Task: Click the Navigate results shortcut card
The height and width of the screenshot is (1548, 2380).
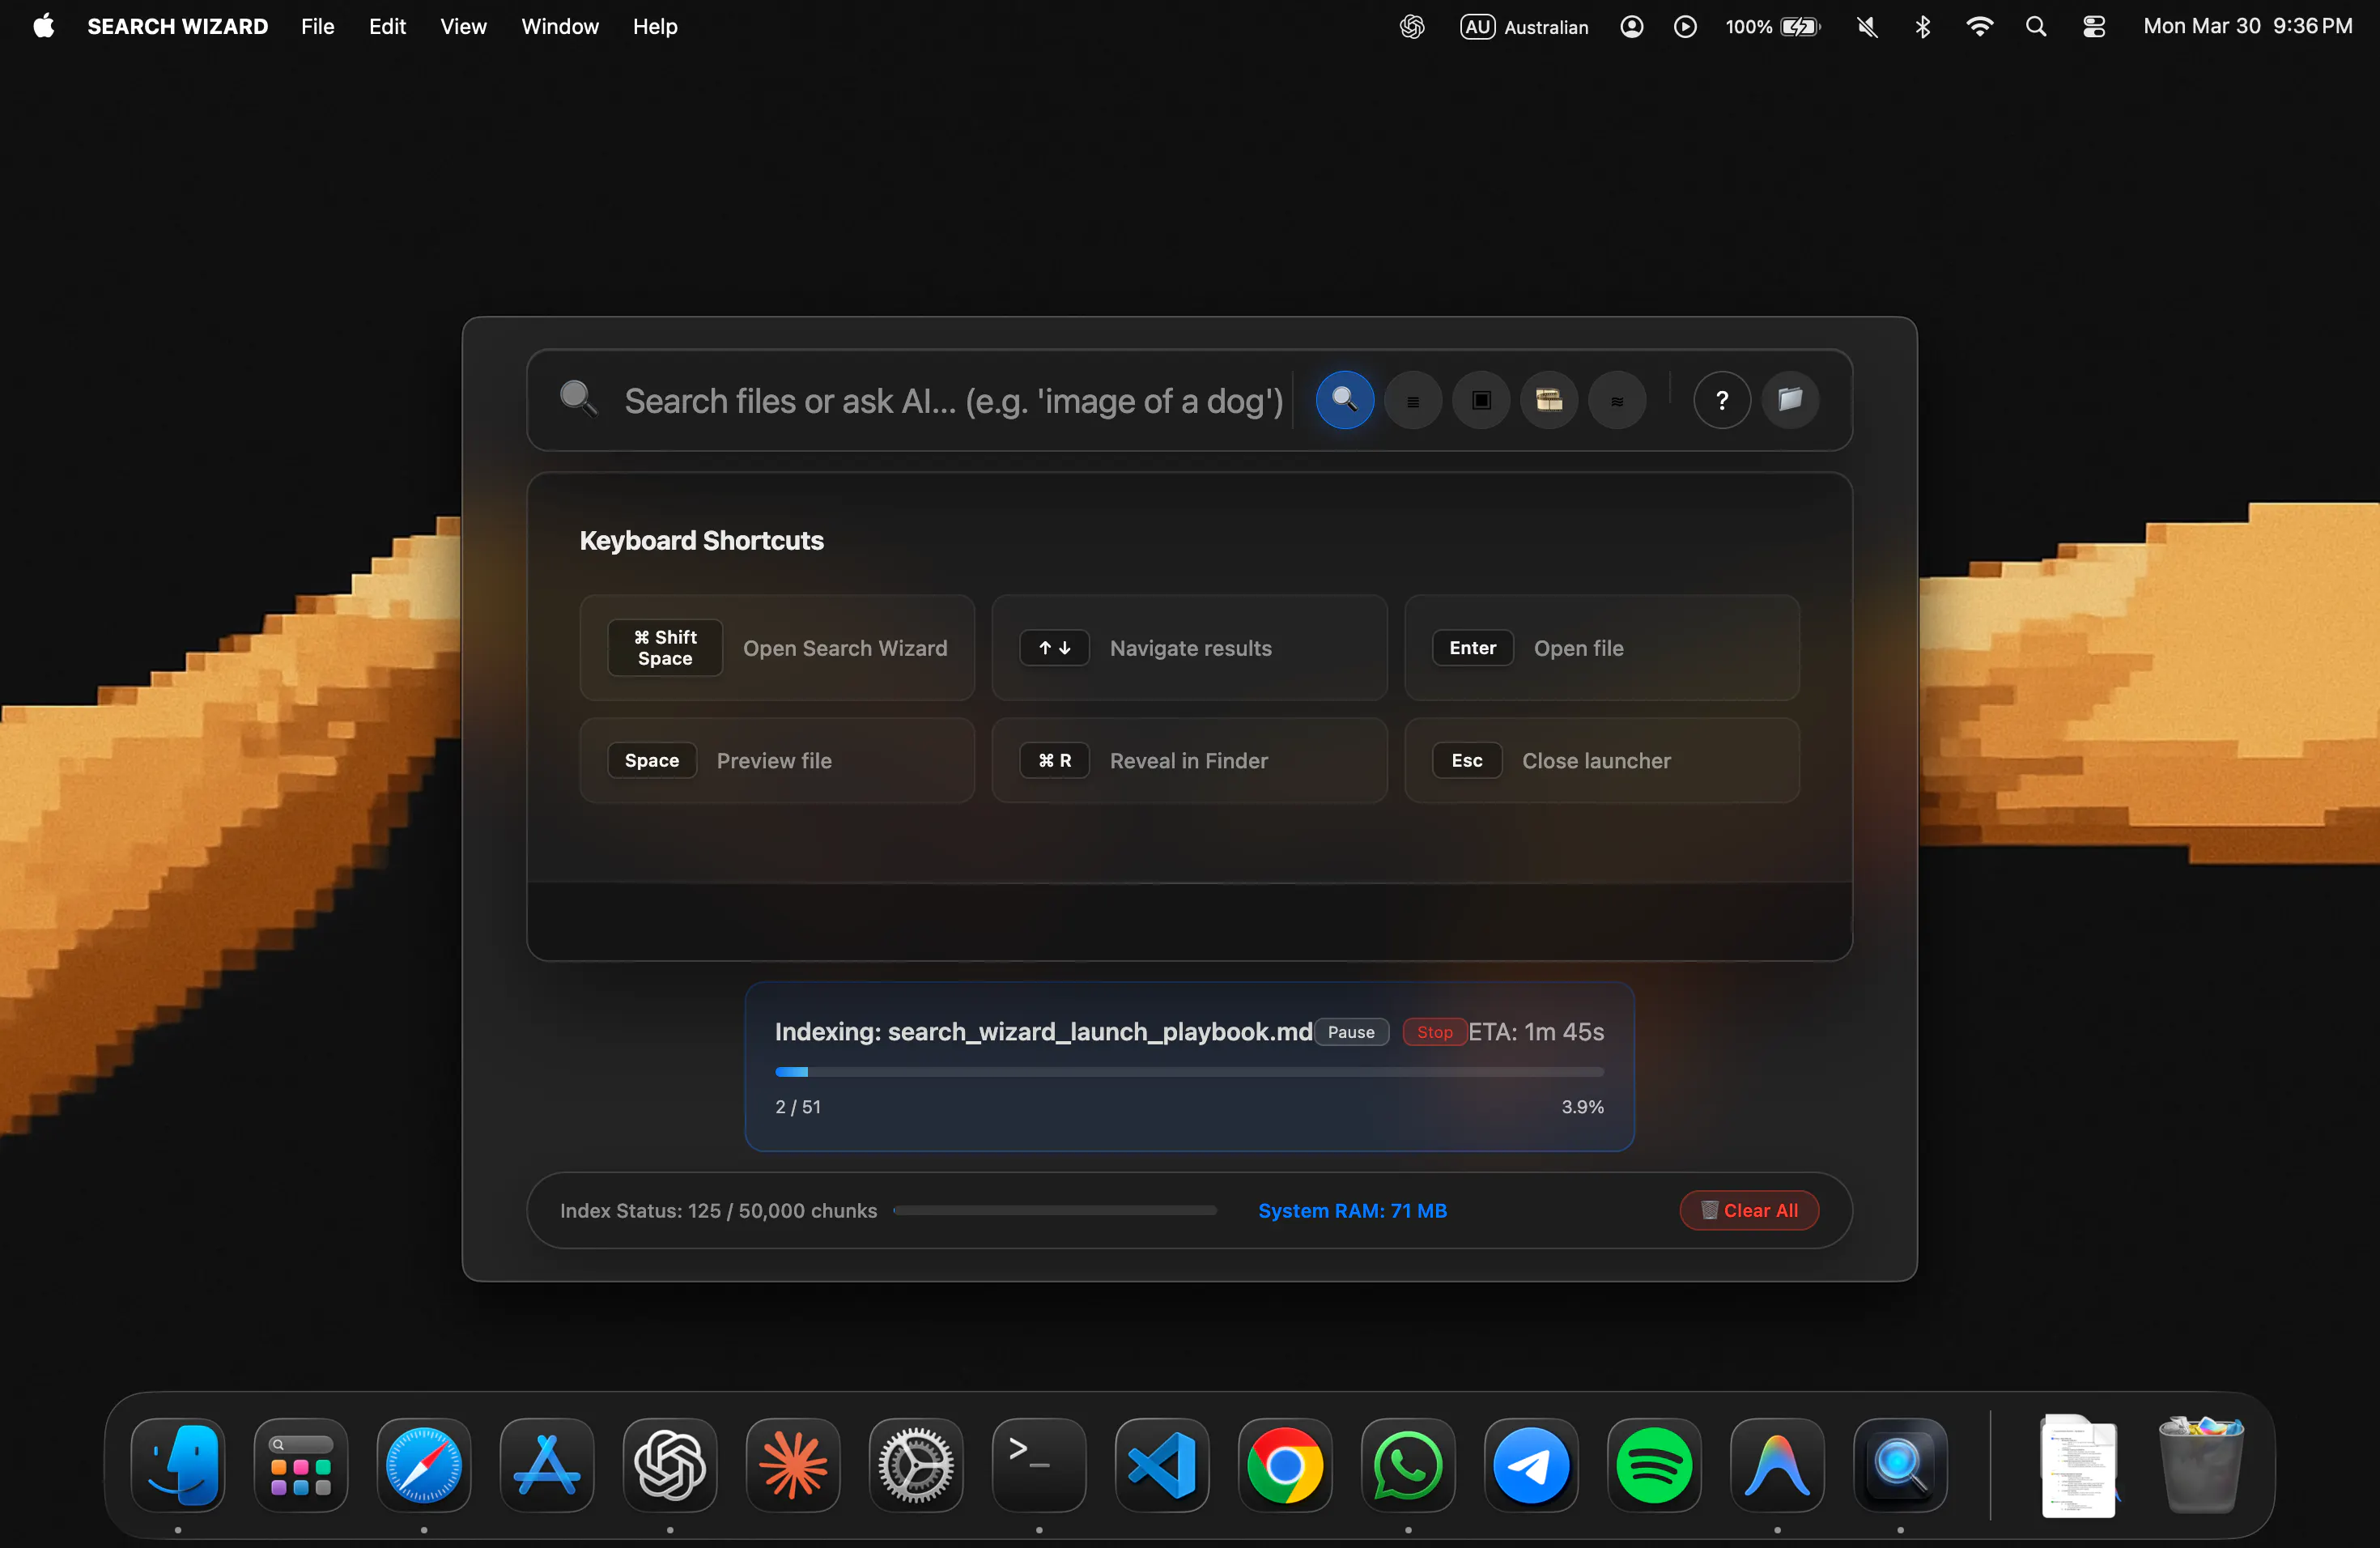Action: pyautogui.click(x=1189, y=648)
